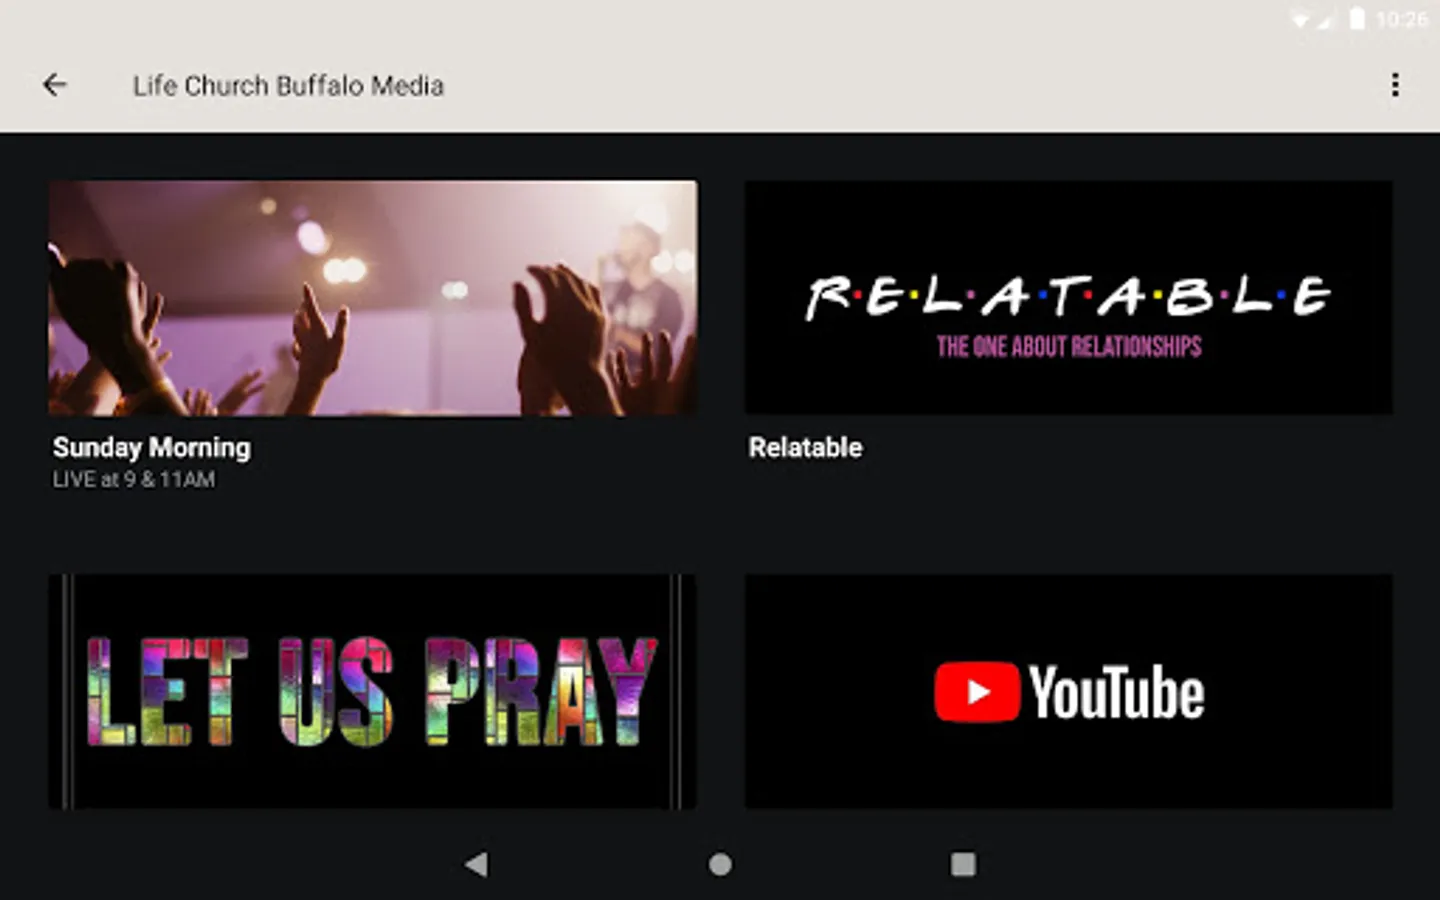Screen dimensions: 1440x900
Task: Select the 'Sunday Morning' title text
Action: 152,447
